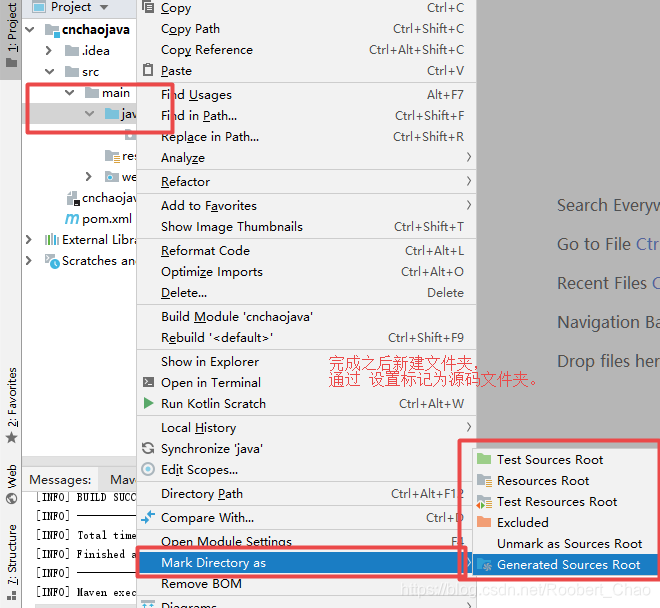
Task: Click the Copy icon in context menu
Action: point(148,7)
